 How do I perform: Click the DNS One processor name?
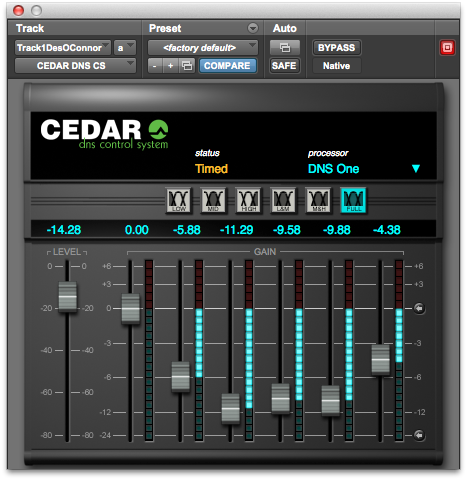point(333,169)
